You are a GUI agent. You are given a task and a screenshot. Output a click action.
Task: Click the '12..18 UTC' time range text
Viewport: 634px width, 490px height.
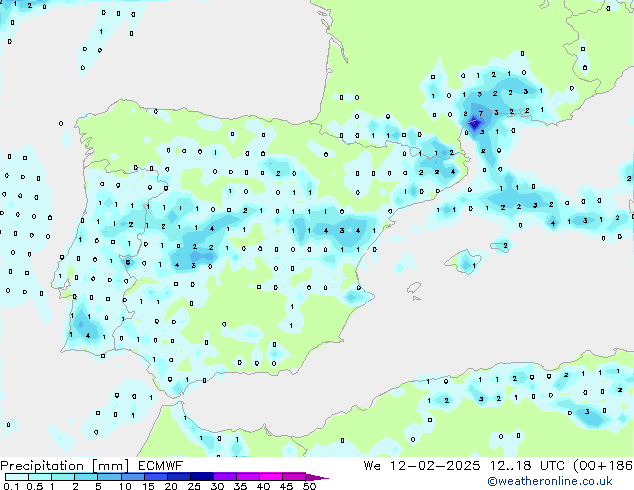(x=527, y=466)
